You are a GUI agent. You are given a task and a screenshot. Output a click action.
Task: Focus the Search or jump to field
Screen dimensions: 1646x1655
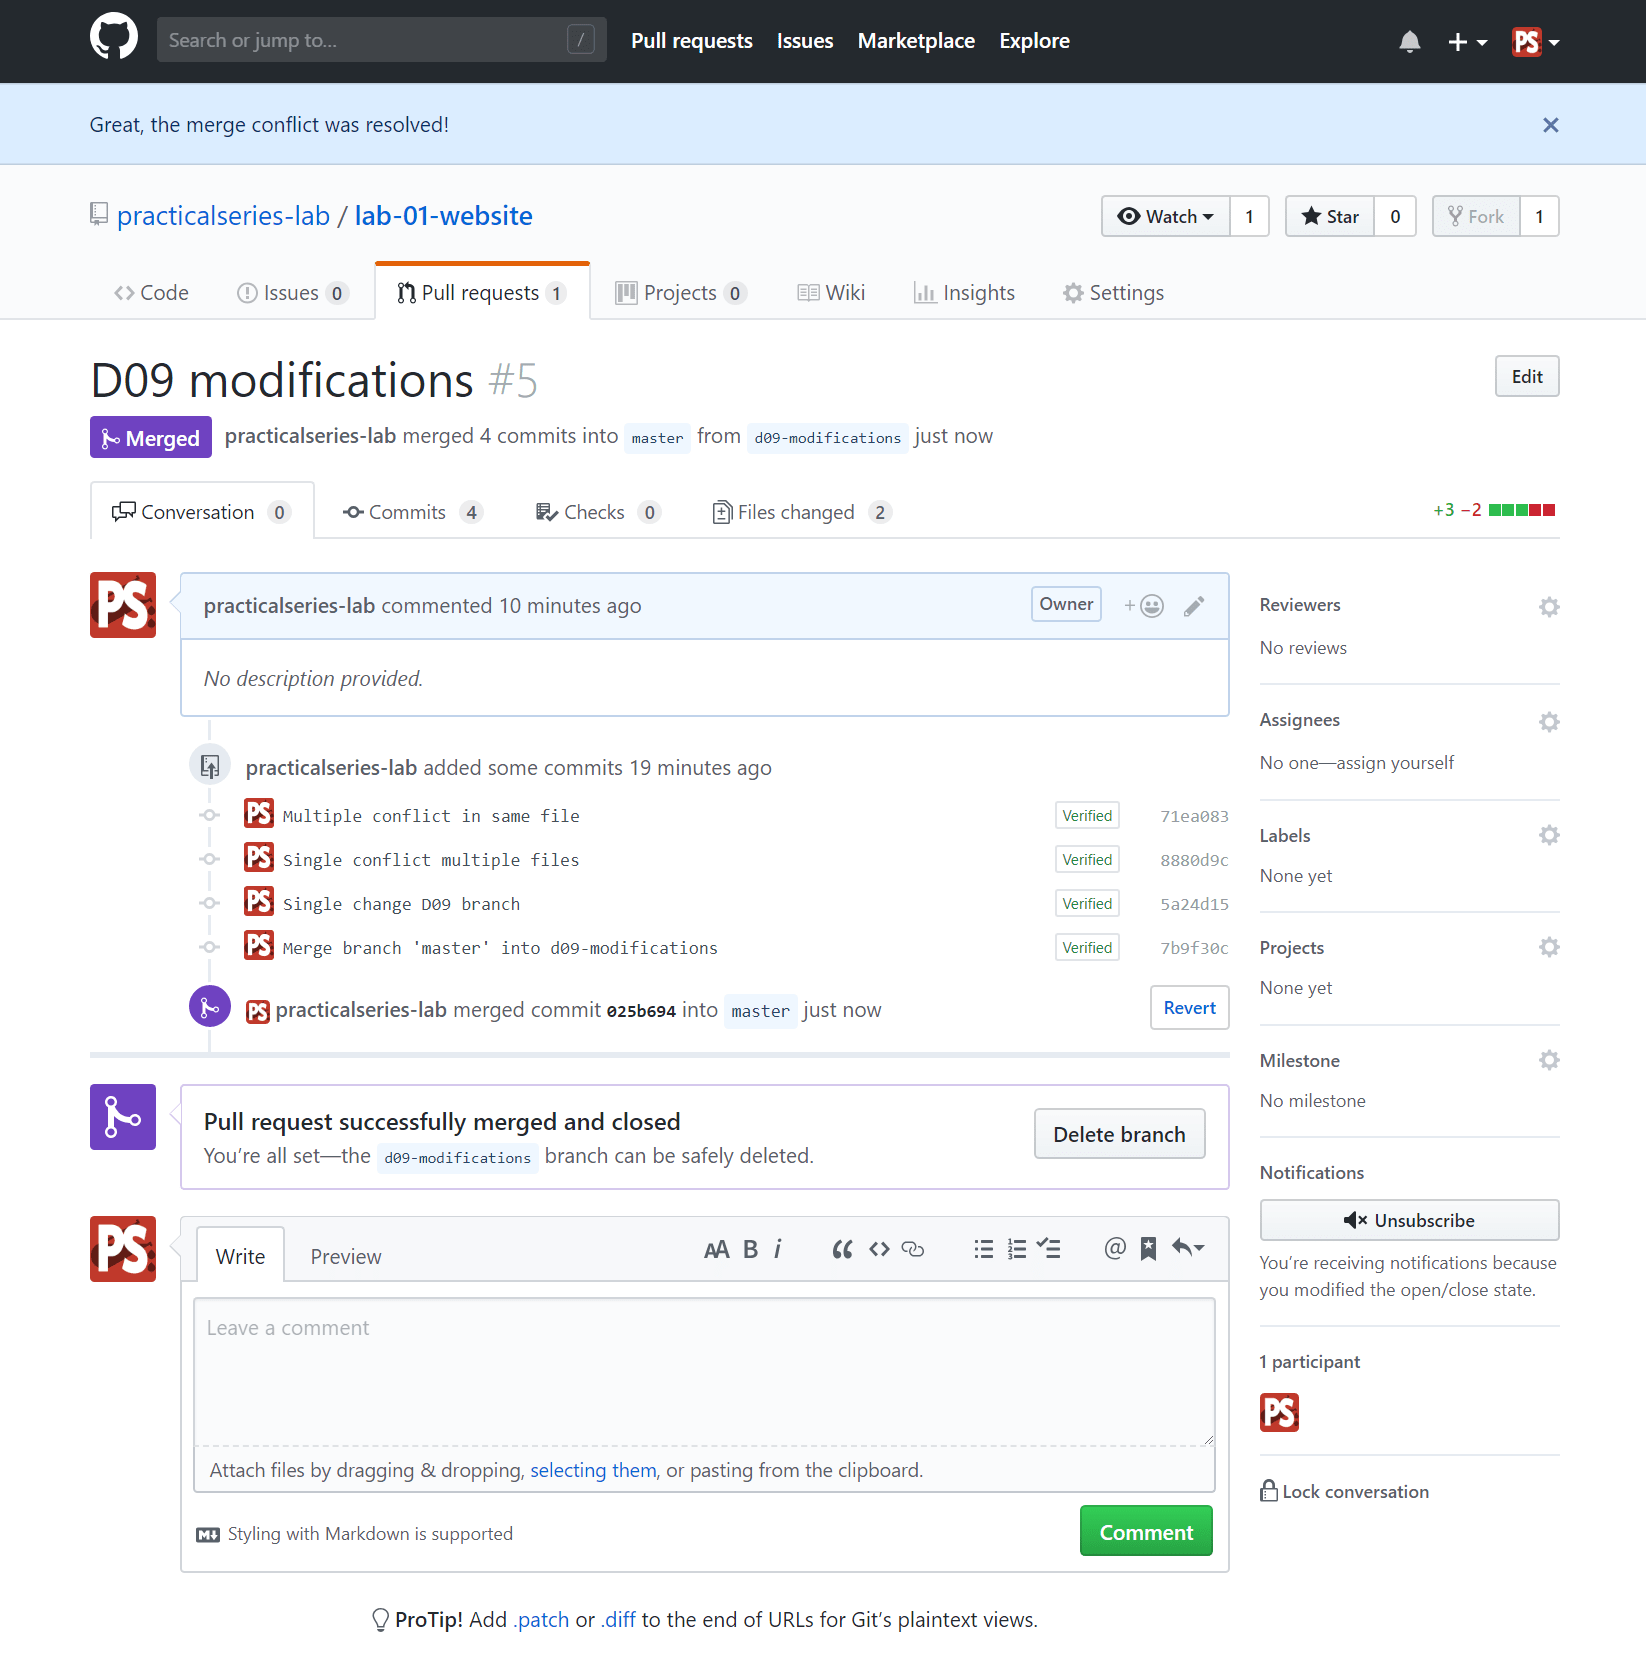[382, 40]
